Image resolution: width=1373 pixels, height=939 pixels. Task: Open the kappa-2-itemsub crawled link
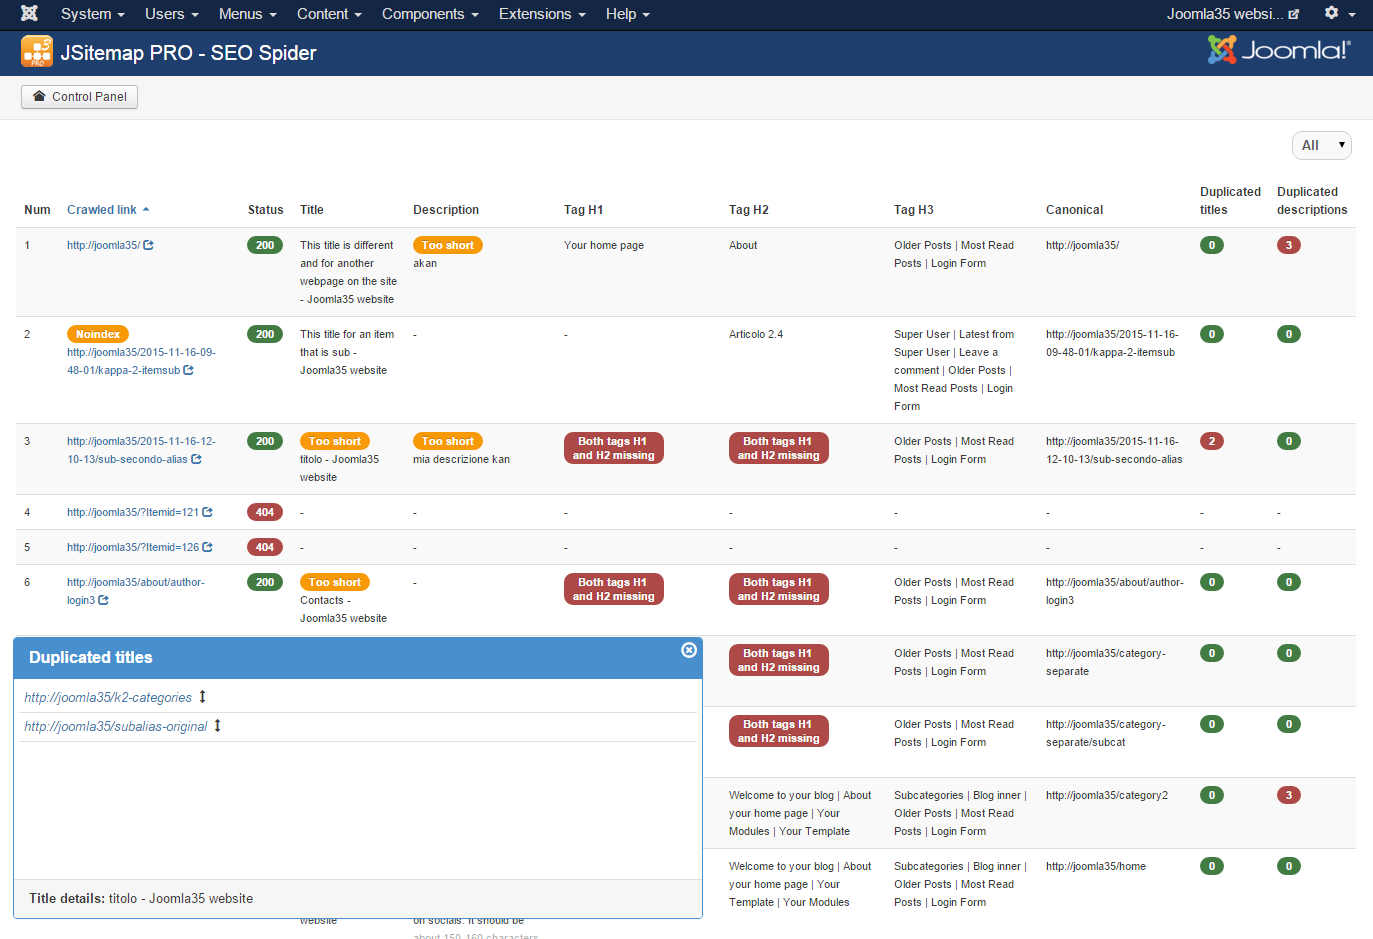pos(141,361)
